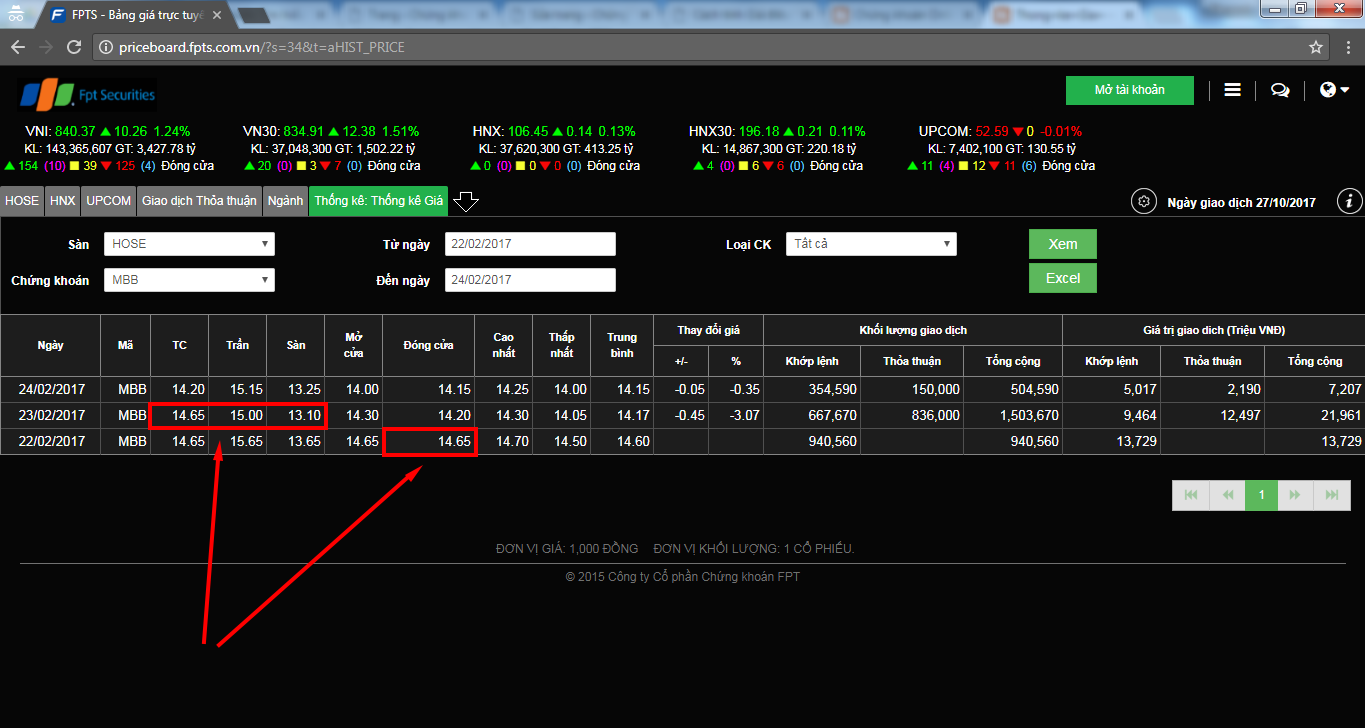Reload the page with refresh icon
This screenshot has width=1365, height=728.
click(x=74, y=47)
